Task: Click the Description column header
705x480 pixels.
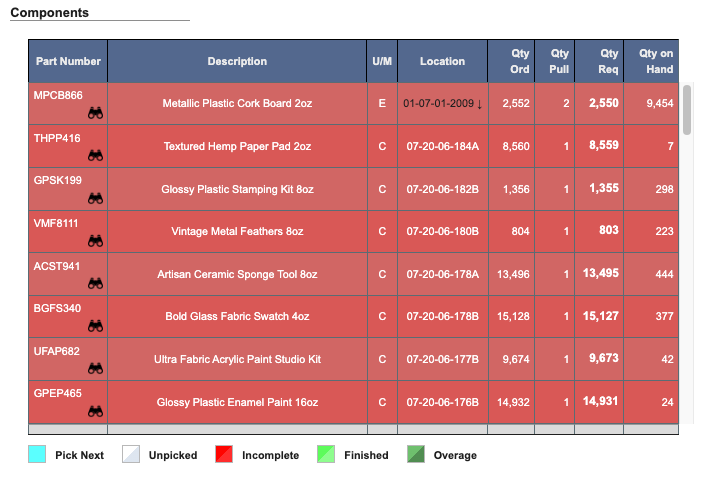Action: [x=237, y=61]
